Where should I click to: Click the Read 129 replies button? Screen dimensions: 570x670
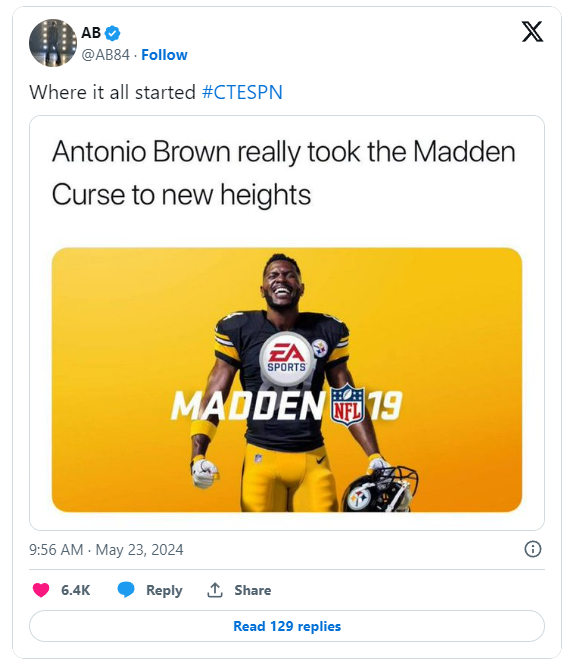coord(287,626)
